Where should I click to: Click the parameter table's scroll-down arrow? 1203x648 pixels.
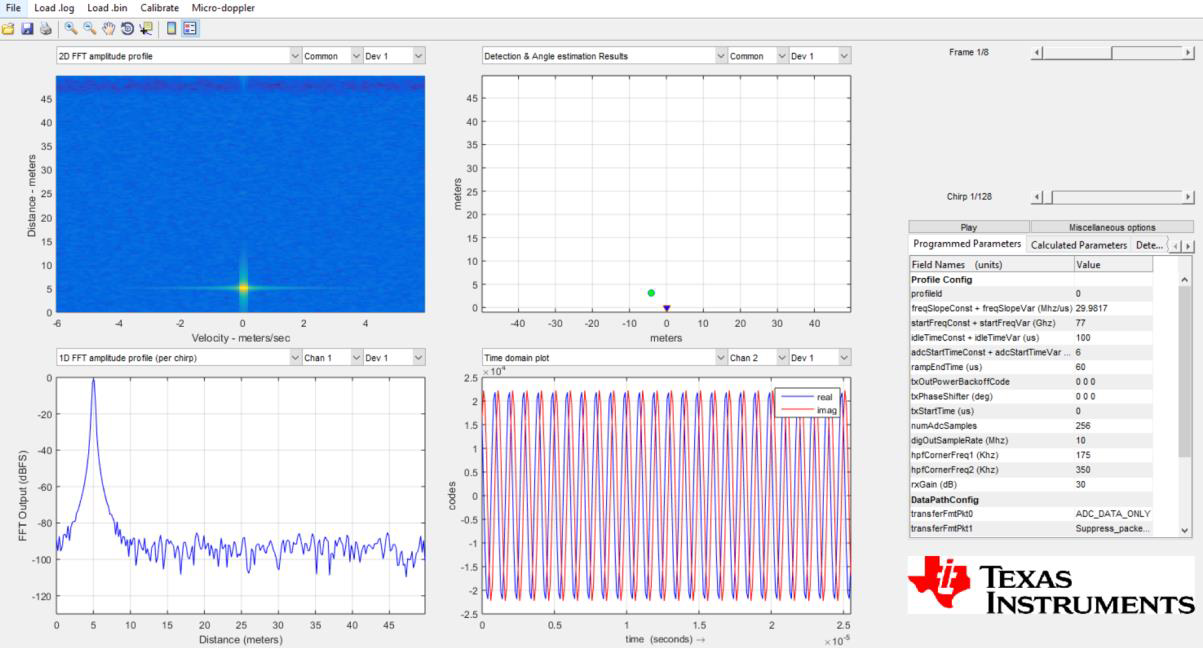pos(1185,531)
